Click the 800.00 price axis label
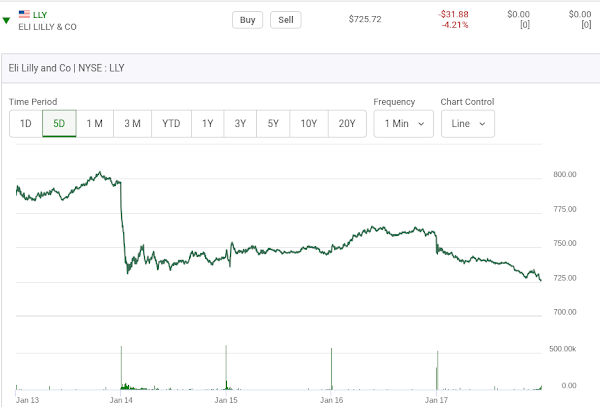 point(564,174)
